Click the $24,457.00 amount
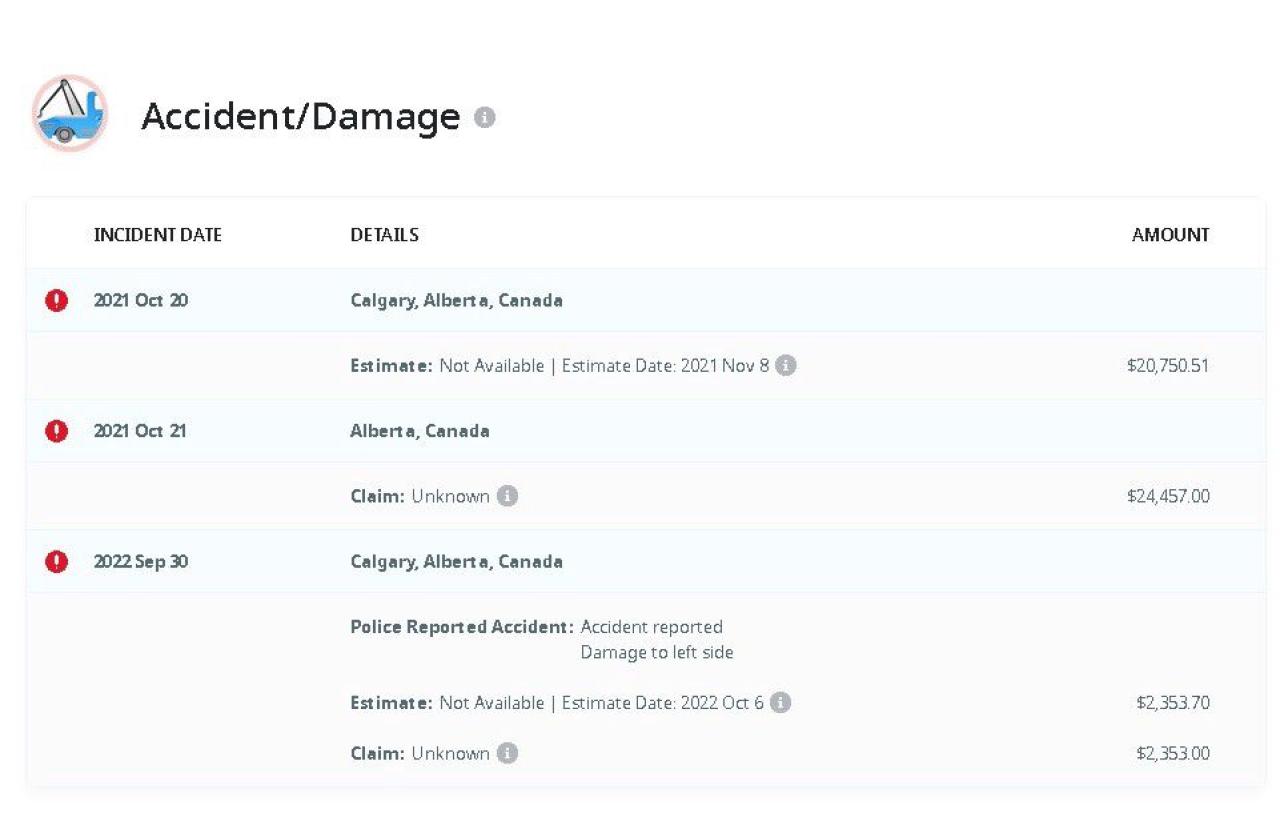The width and height of the screenshot is (1280, 813). click(x=1168, y=496)
